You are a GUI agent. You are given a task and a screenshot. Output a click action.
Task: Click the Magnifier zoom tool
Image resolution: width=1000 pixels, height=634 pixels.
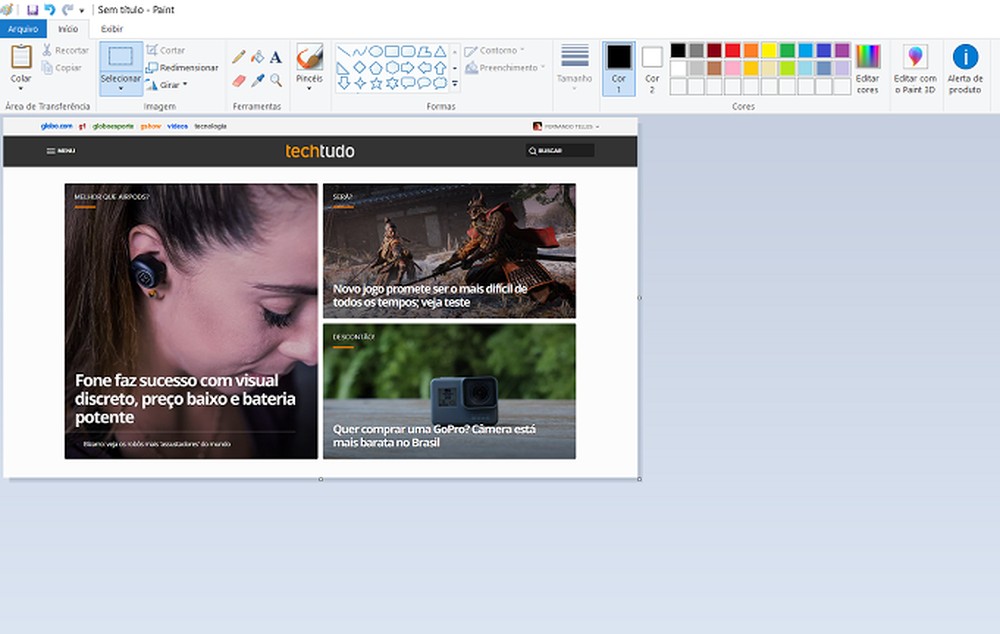click(275, 80)
